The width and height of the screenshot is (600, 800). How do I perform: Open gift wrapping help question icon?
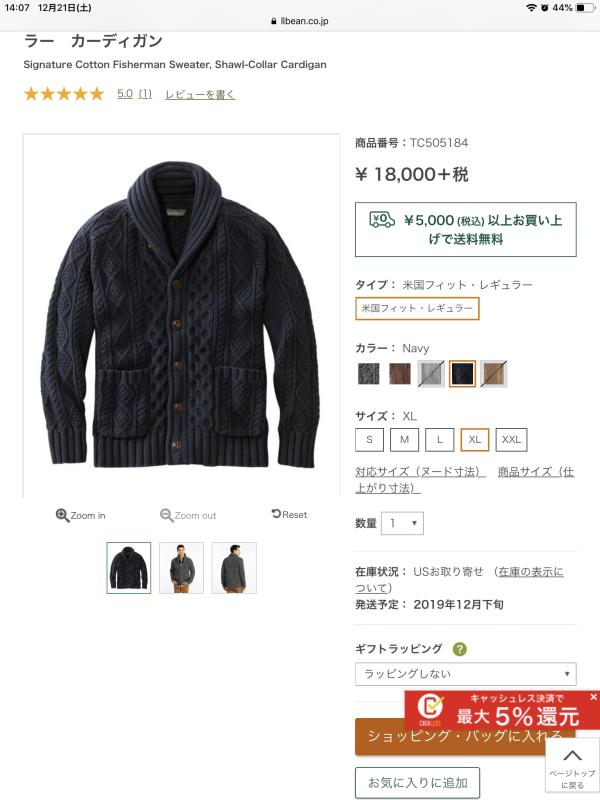[459, 649]
